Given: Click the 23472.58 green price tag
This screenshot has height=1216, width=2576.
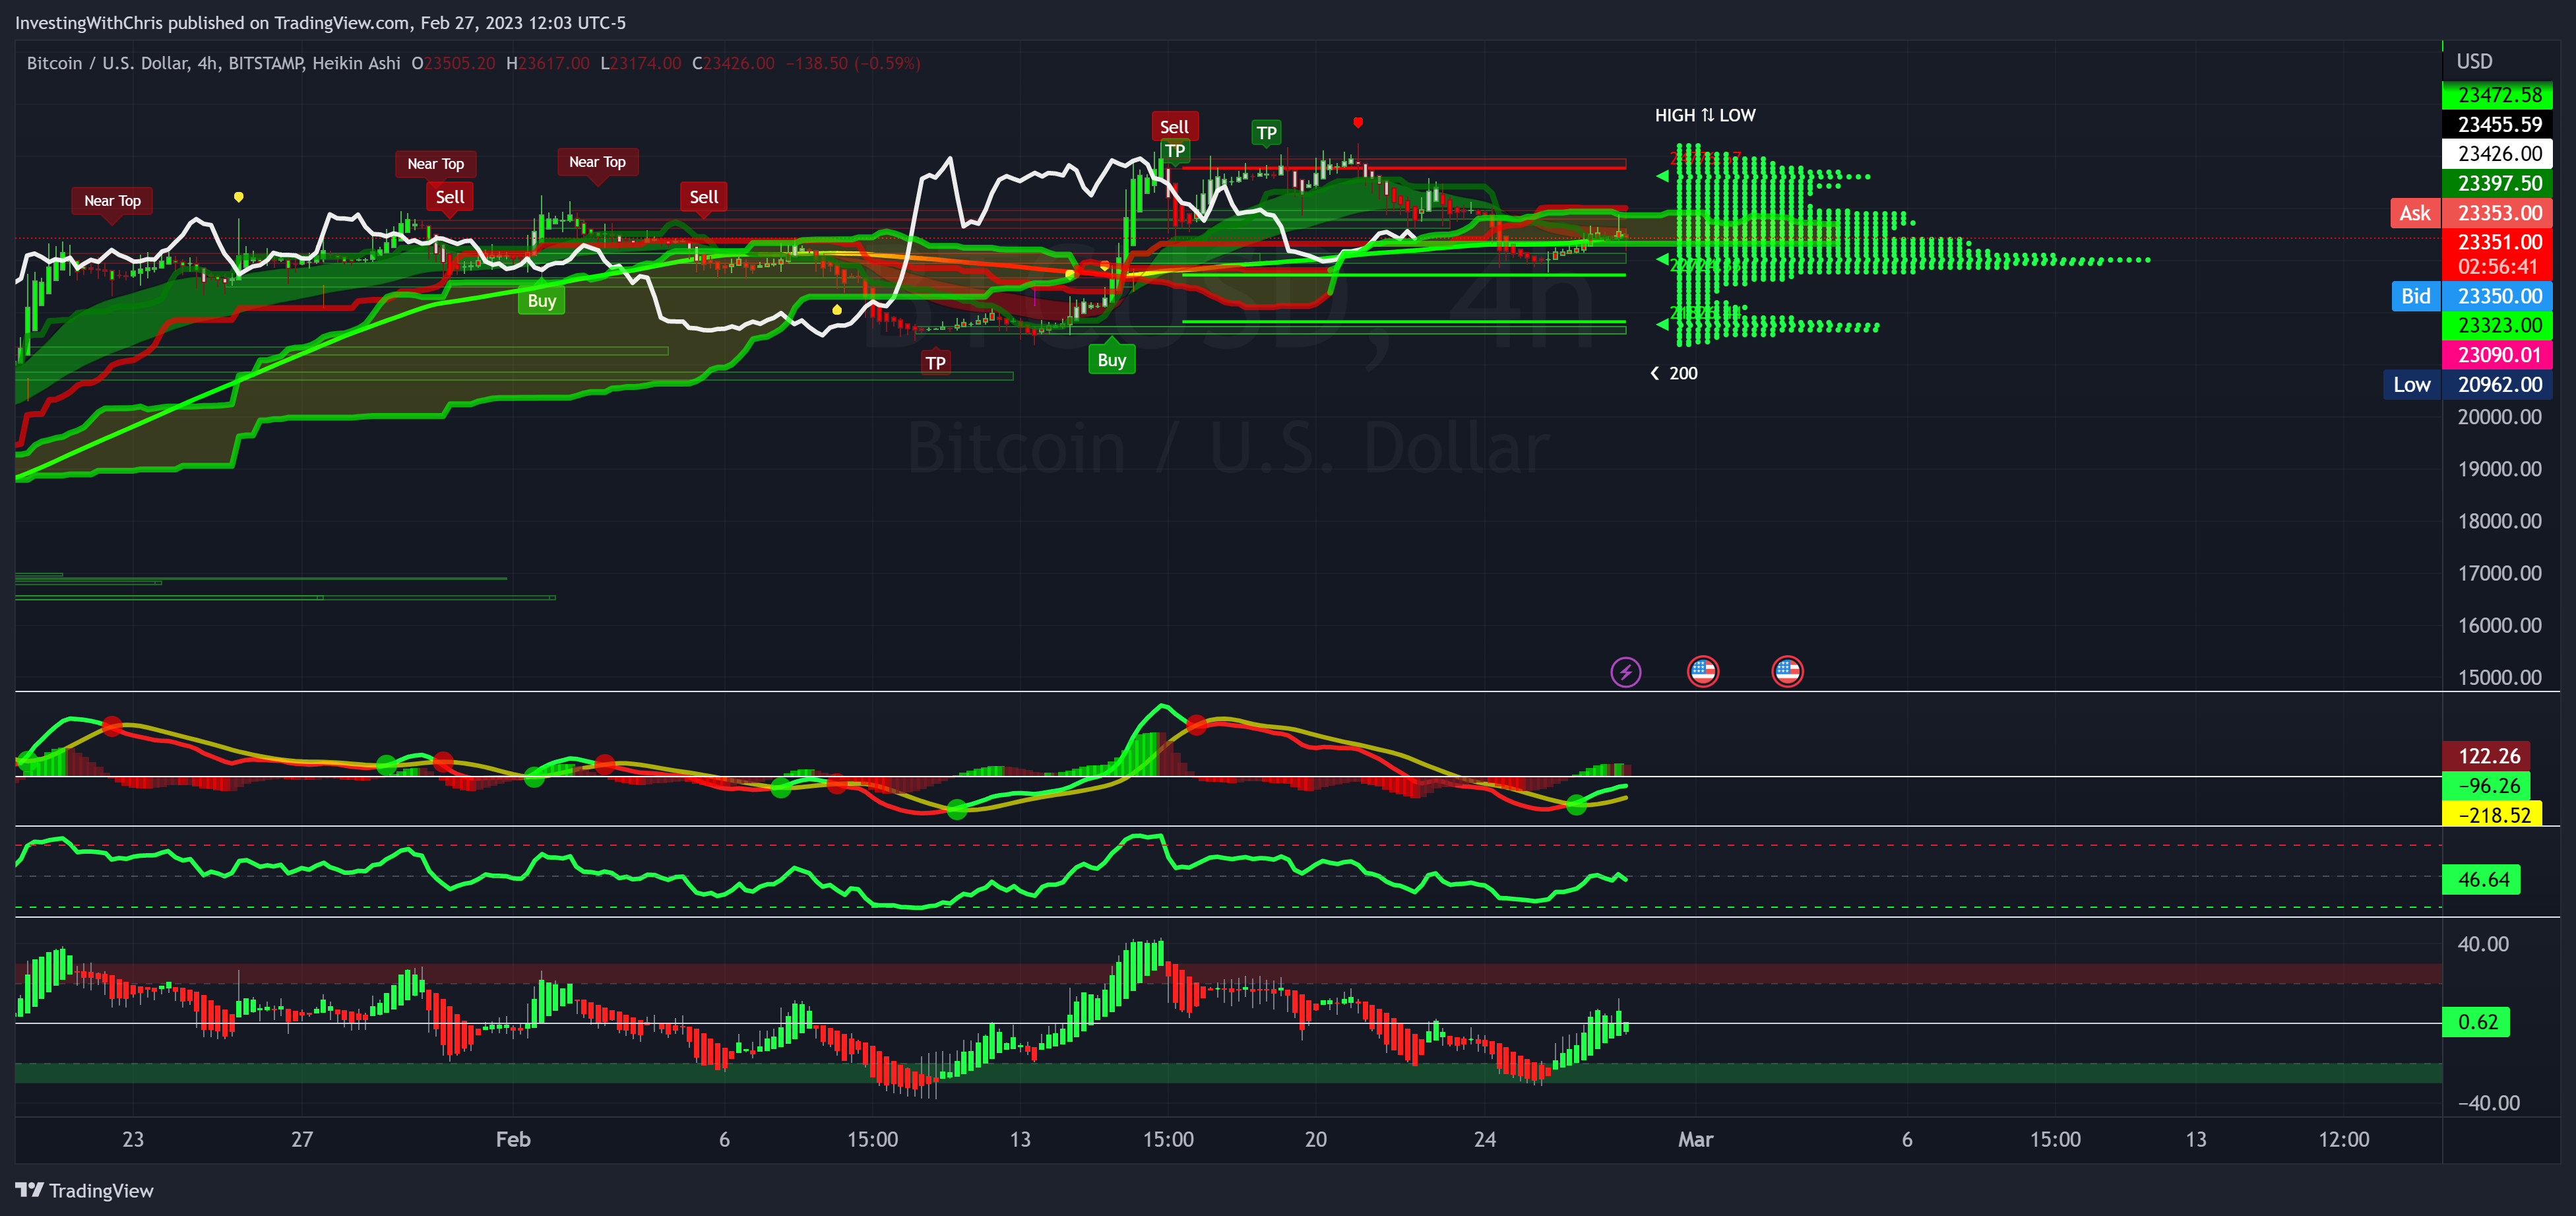Looking at the screenshot, I should (2498, 95).
